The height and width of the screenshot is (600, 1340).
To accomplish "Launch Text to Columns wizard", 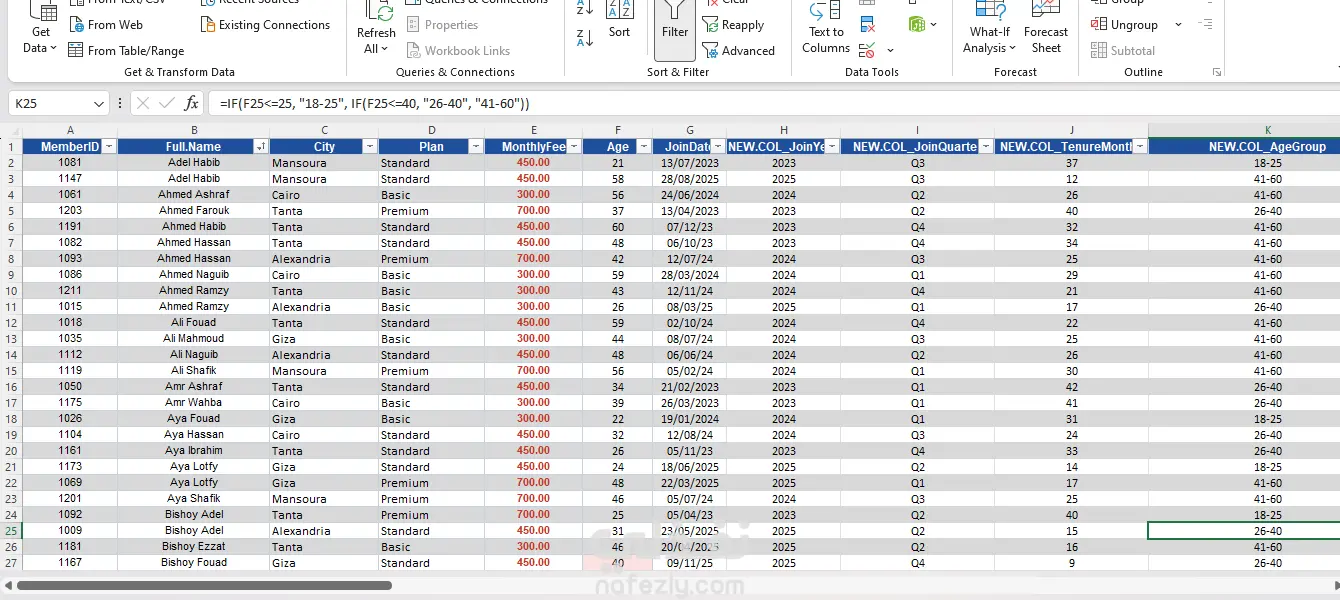I will click(x=826, y=27).
